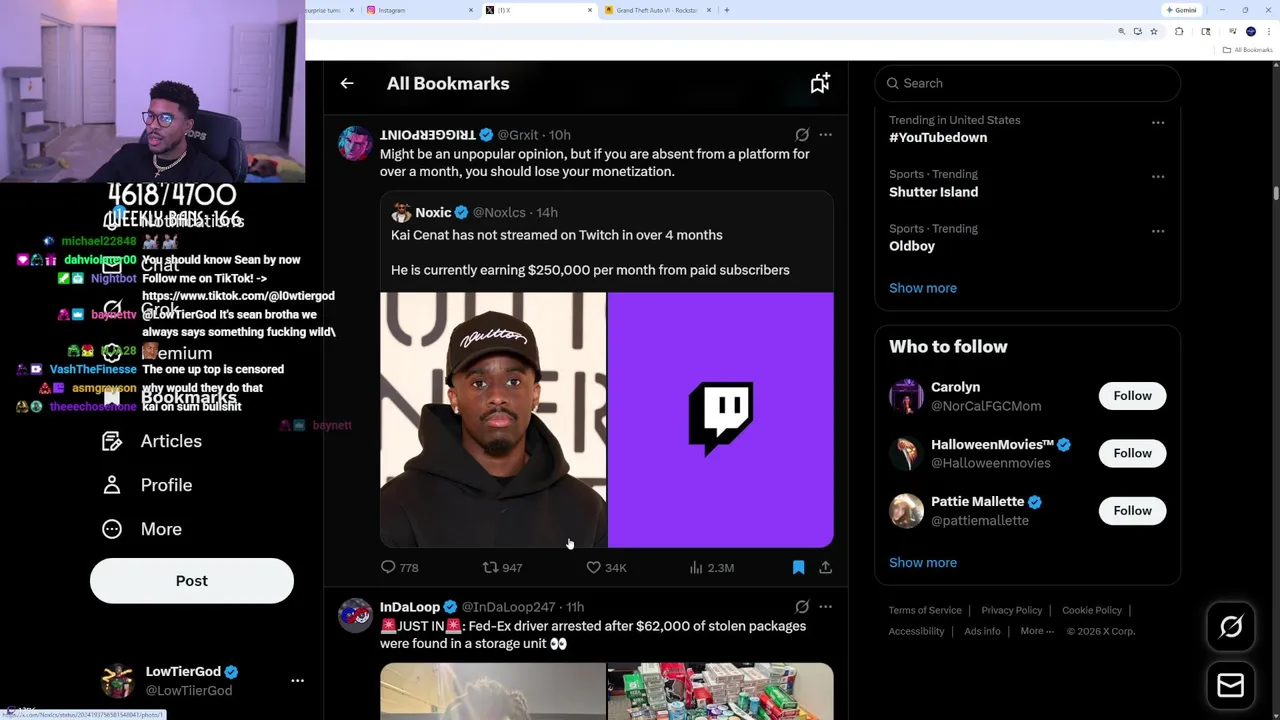Open Carolyn's profile avatar

906,396
